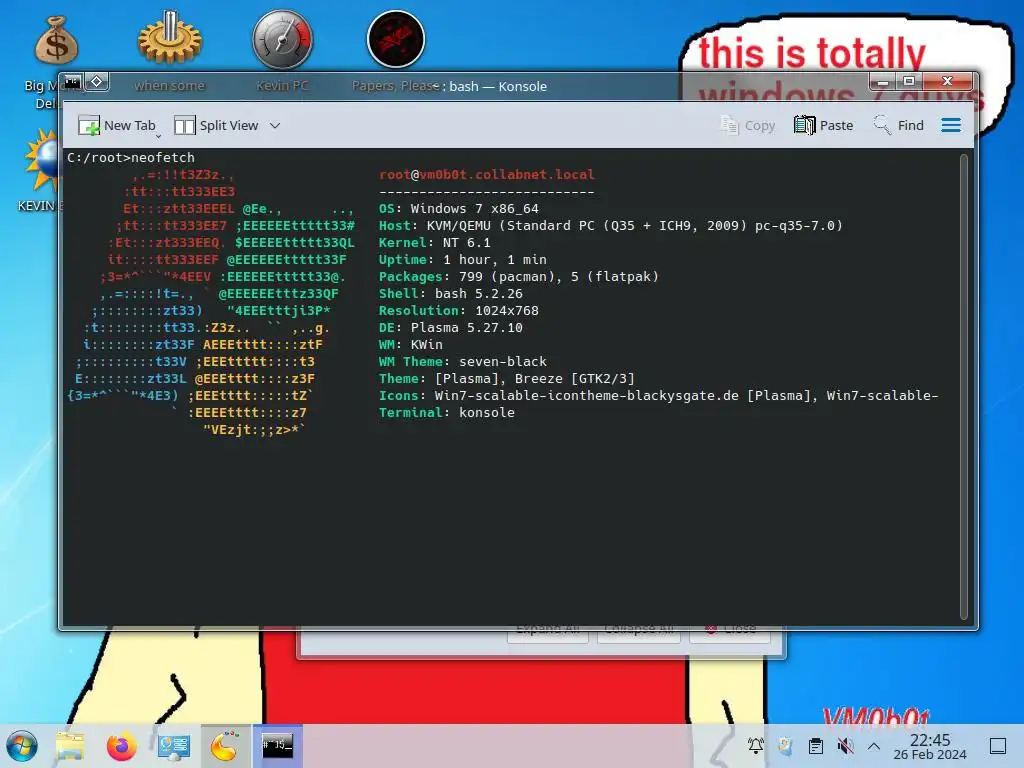The height and width of the screenshot is (768, 1024).
Task: Select the Kevin PC gauge desktop icon
Action: 282,40
